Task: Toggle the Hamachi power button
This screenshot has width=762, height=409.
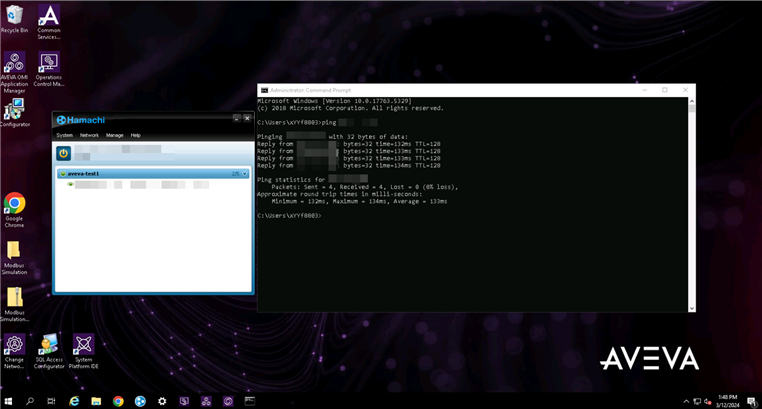Action: 64,153
